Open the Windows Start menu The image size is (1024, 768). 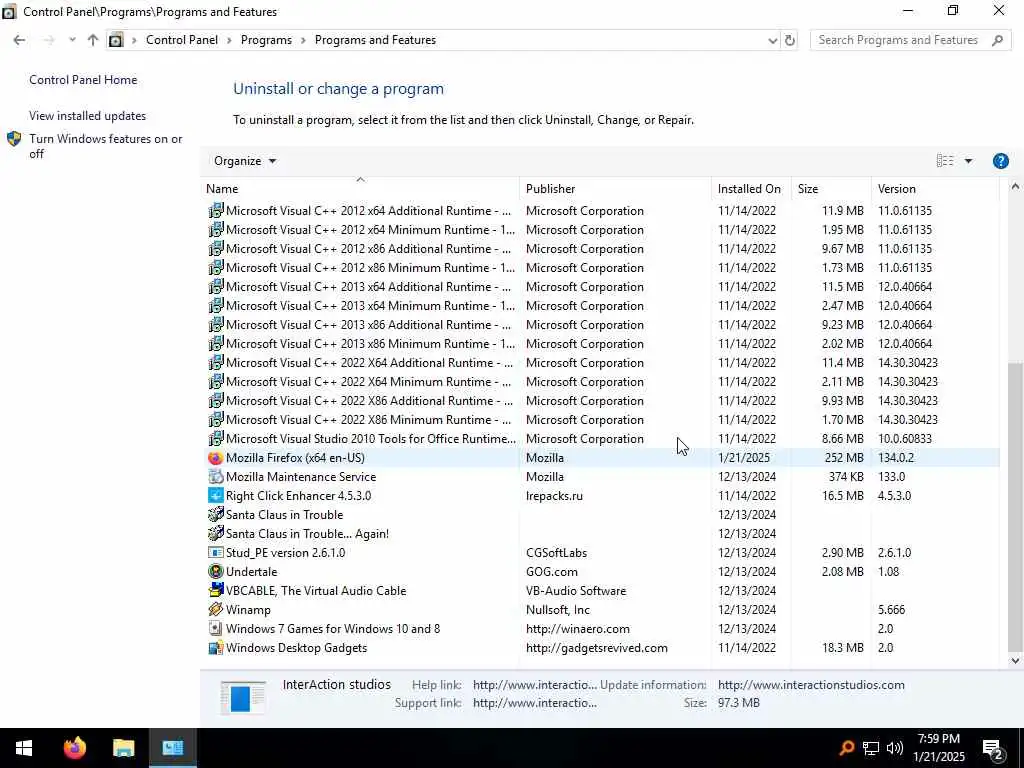pos(24,747)
